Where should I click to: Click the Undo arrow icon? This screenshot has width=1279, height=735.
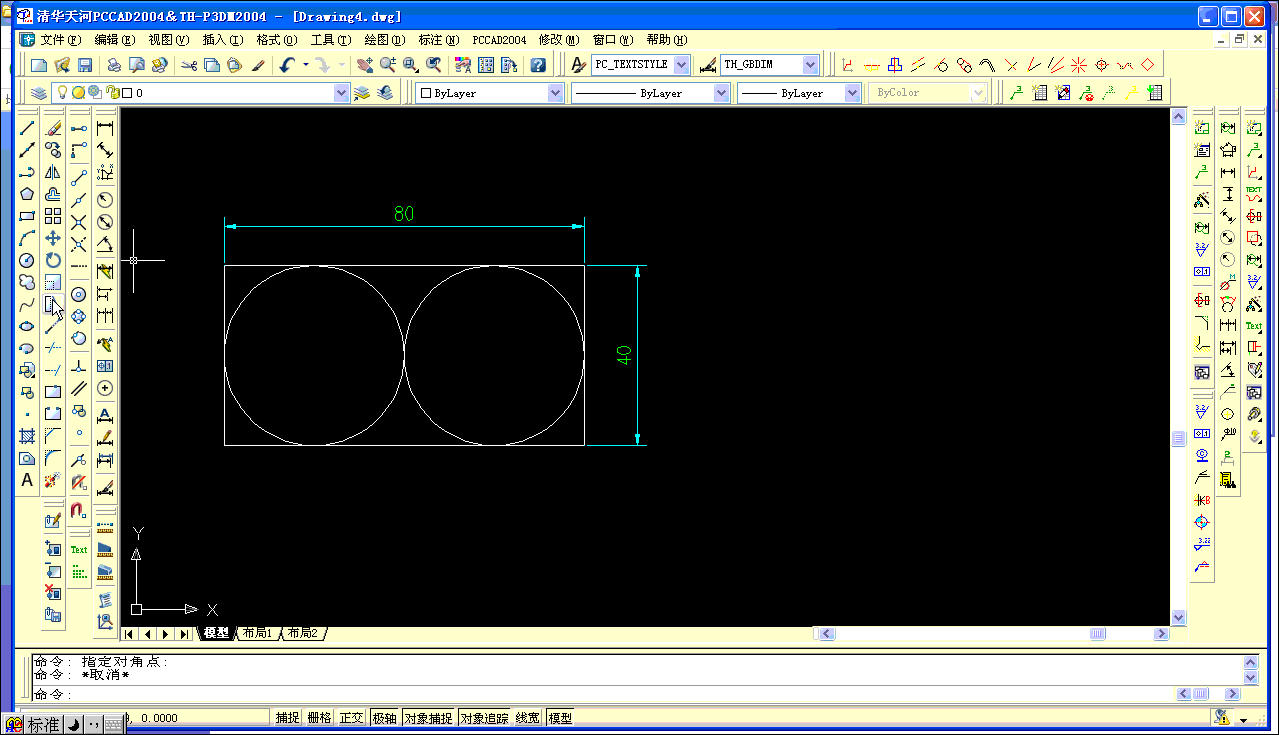[x=287, y=65]
